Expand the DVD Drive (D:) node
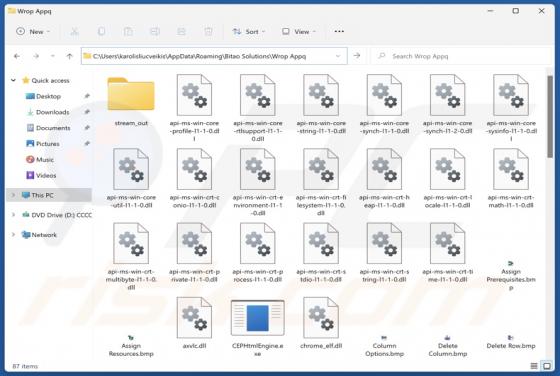 [x=13, y=215]
